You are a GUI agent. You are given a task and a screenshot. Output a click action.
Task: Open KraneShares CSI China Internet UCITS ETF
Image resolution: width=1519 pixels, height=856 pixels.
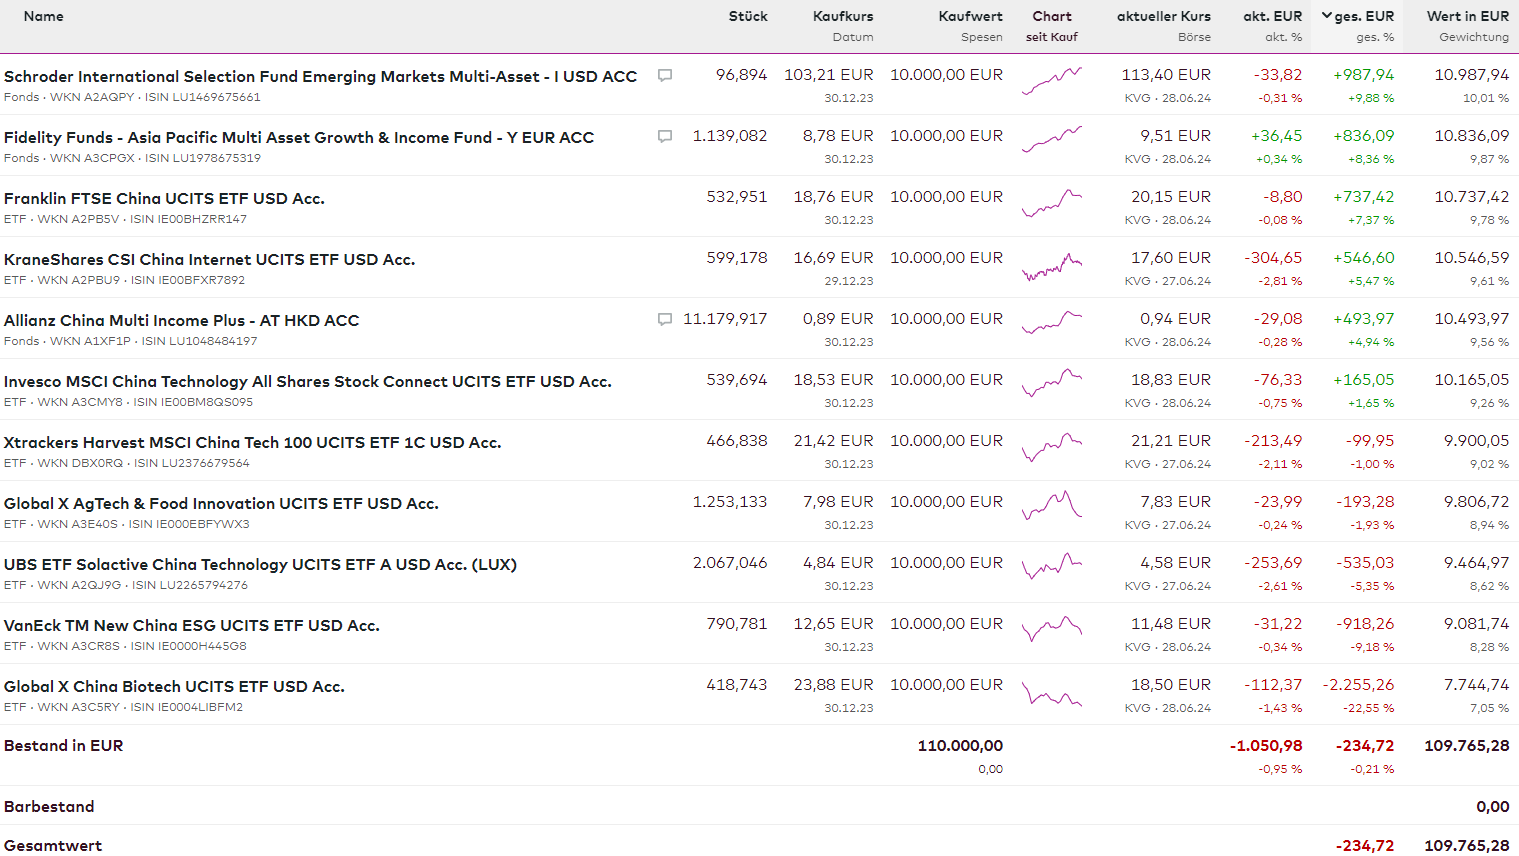209,260
